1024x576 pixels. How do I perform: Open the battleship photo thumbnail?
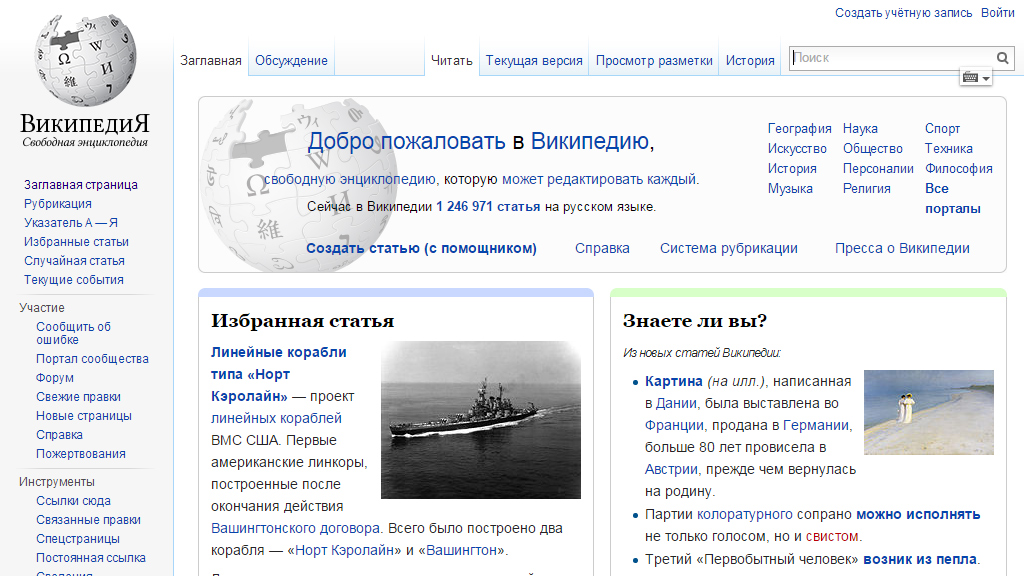coord(481,420)
